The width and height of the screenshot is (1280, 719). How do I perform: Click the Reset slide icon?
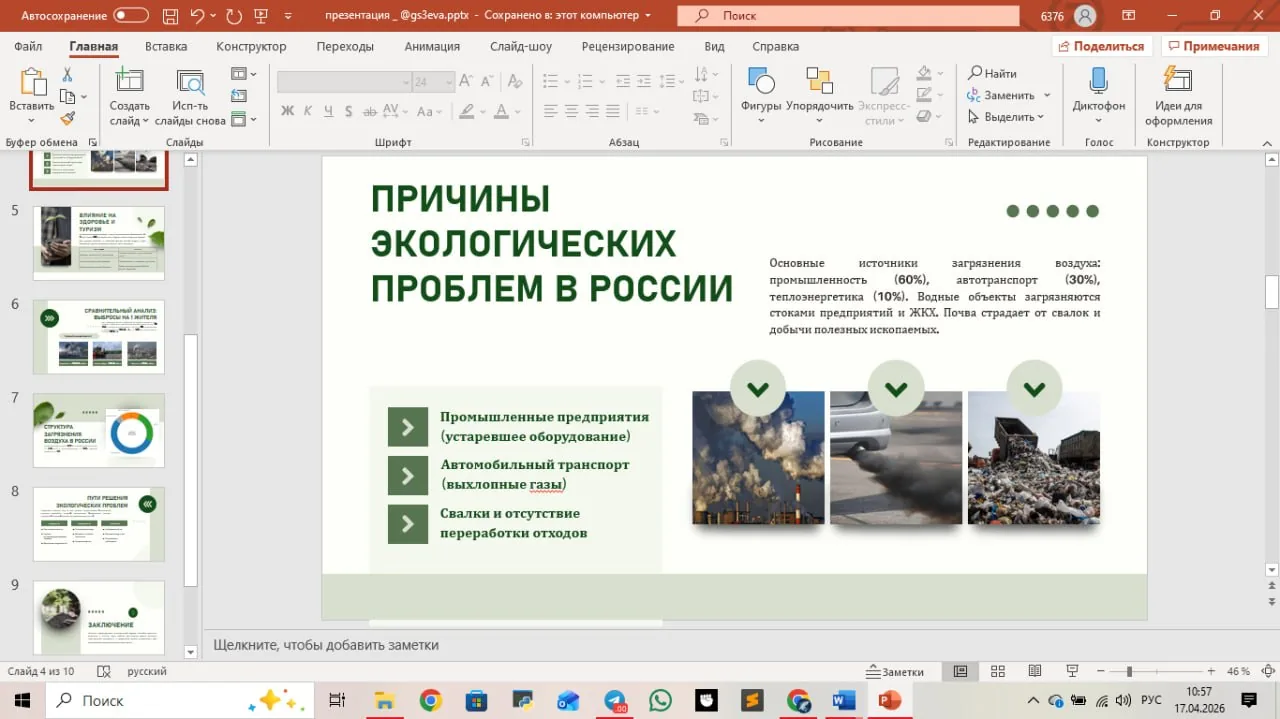point(238,96)
